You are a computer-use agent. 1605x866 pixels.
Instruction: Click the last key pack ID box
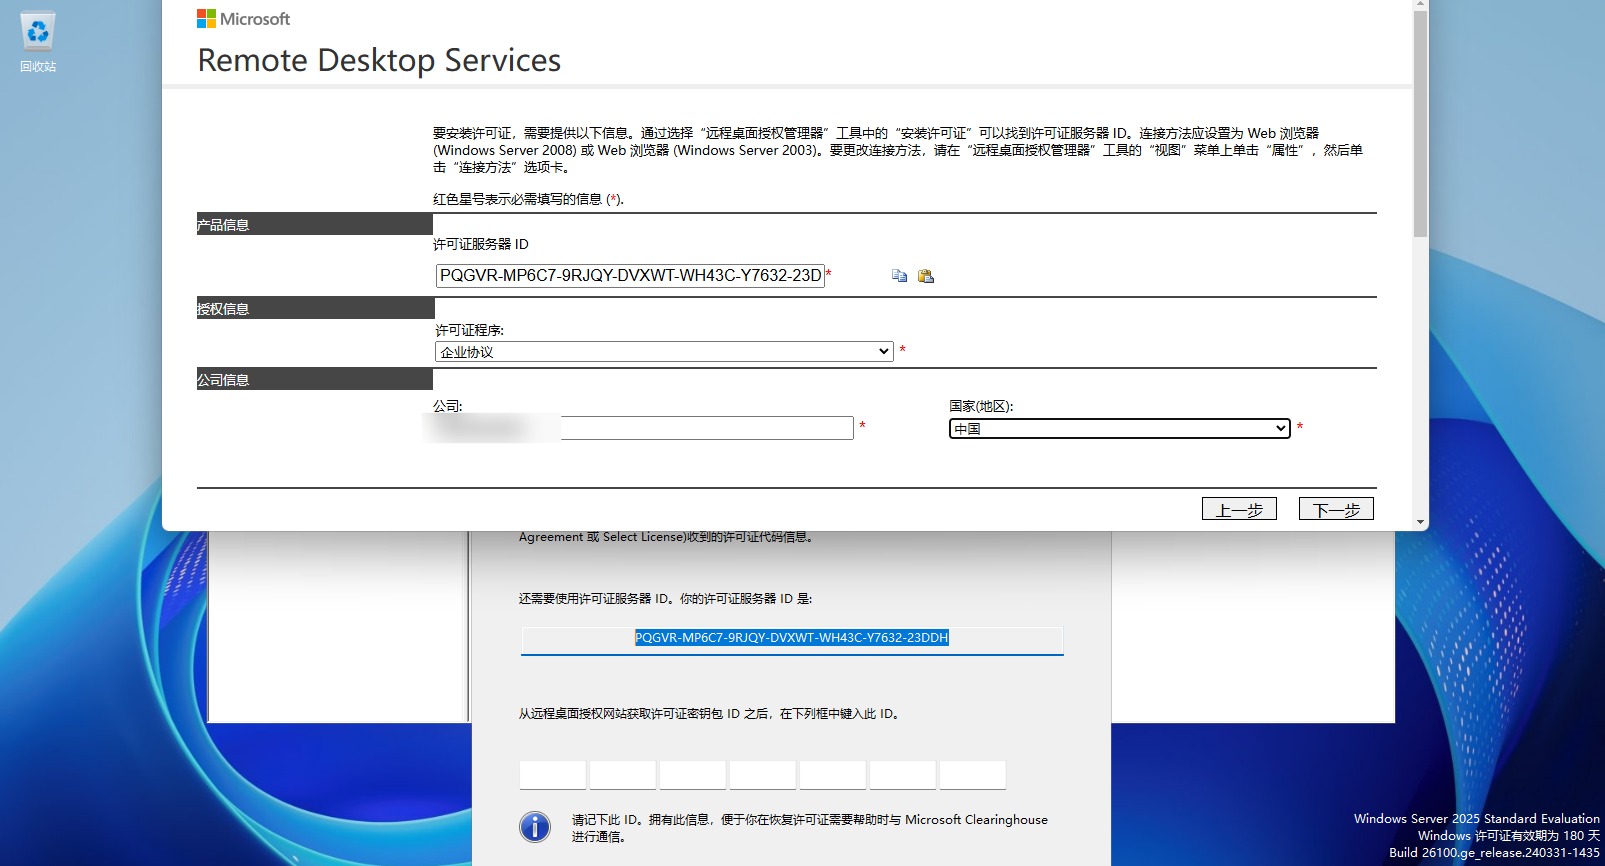click(x=973, y=775)
